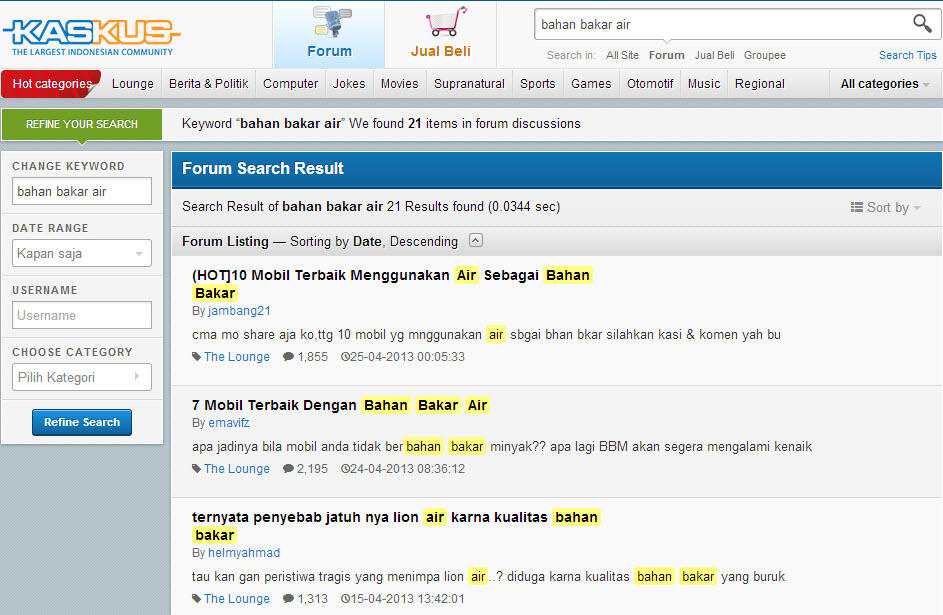This screenshot has height=615, width=943.
Task: Select the Computer category tab
Action: (x=290, y=84)
